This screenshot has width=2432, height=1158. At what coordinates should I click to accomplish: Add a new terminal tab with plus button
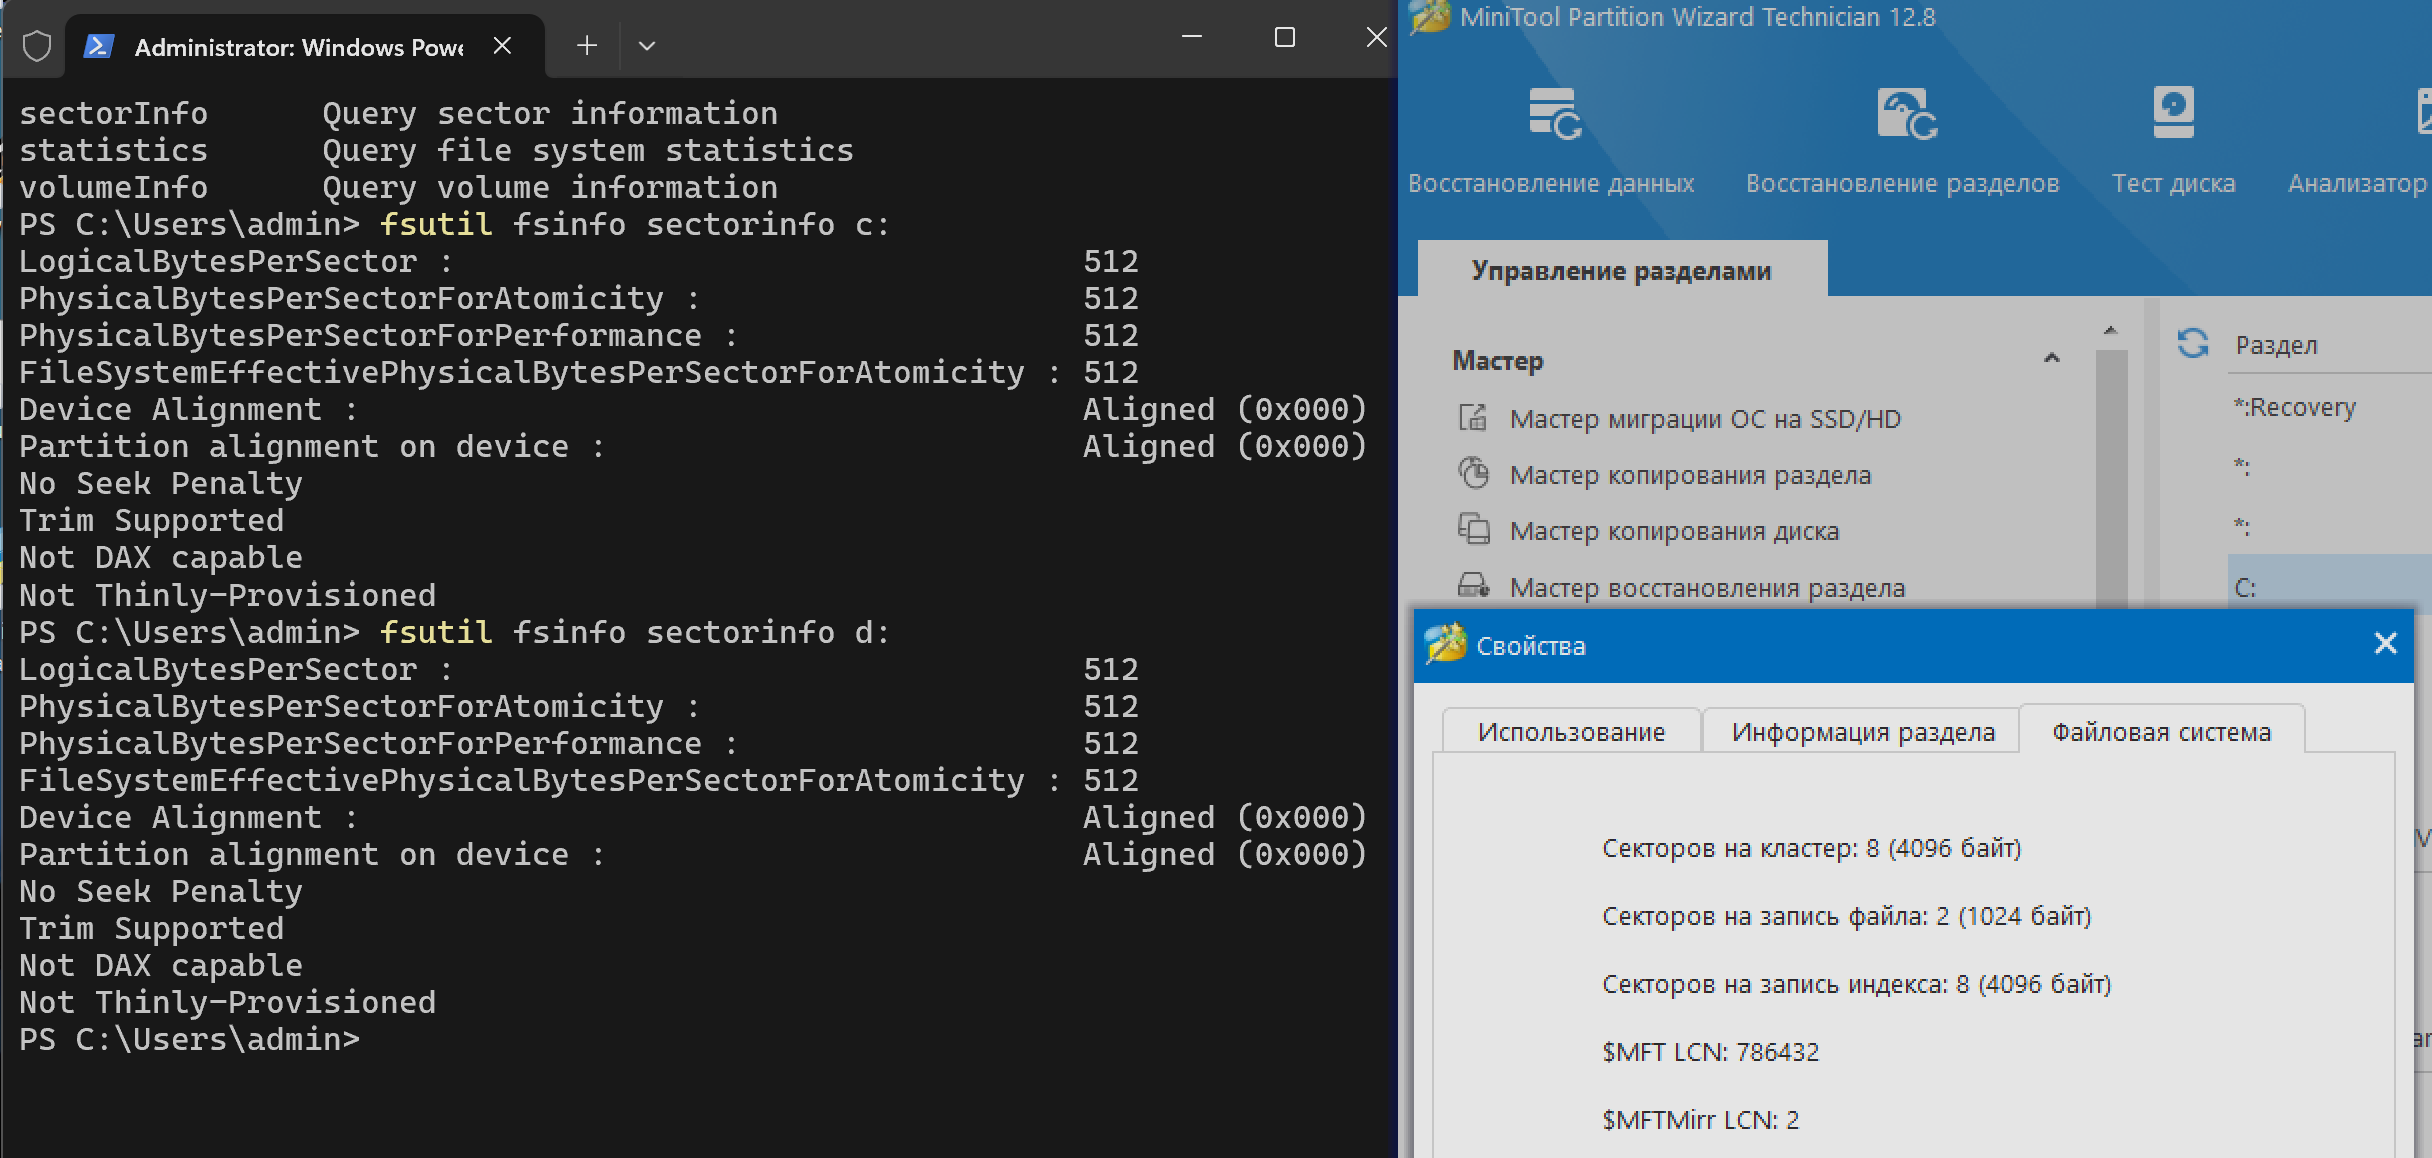coord(587,46)
